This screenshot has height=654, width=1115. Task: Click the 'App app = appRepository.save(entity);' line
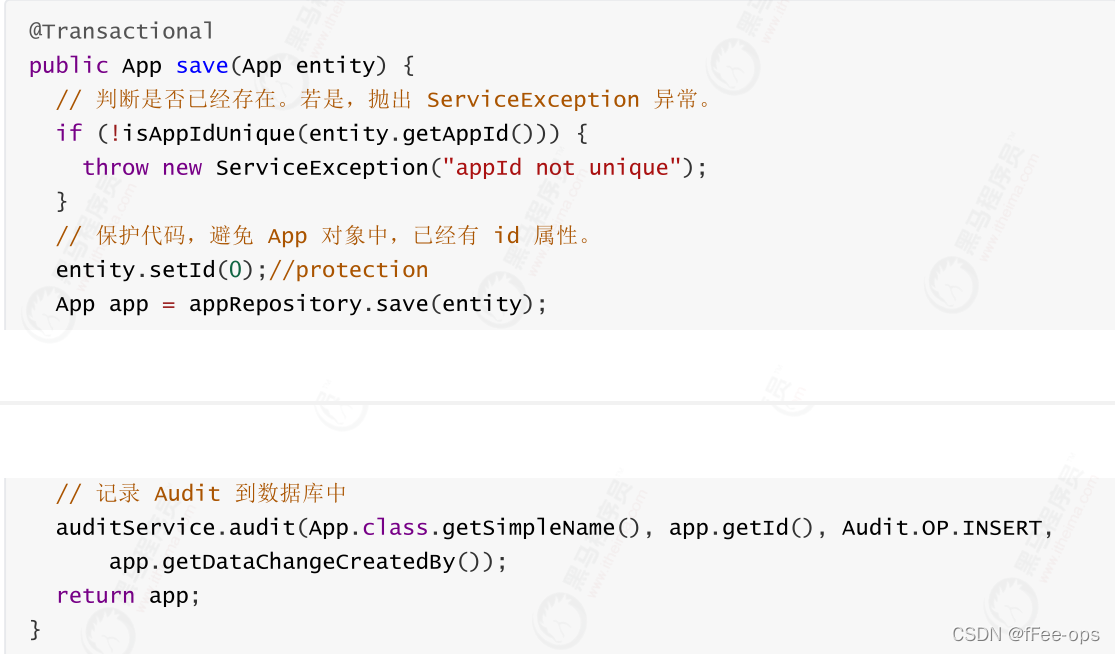click(302, 304)
